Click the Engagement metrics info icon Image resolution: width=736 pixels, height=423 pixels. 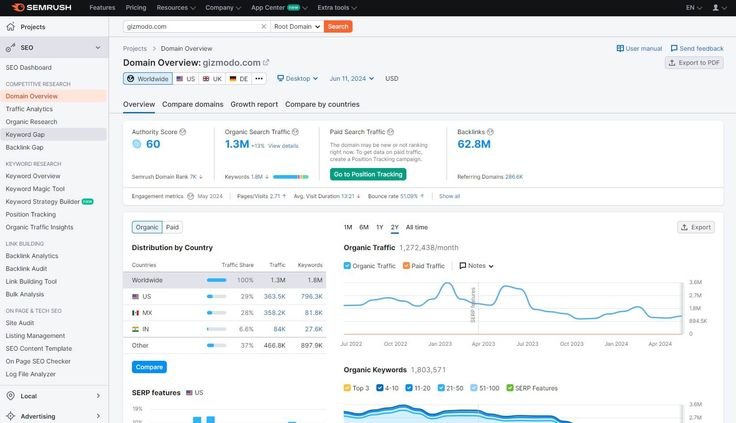(190, 196)
